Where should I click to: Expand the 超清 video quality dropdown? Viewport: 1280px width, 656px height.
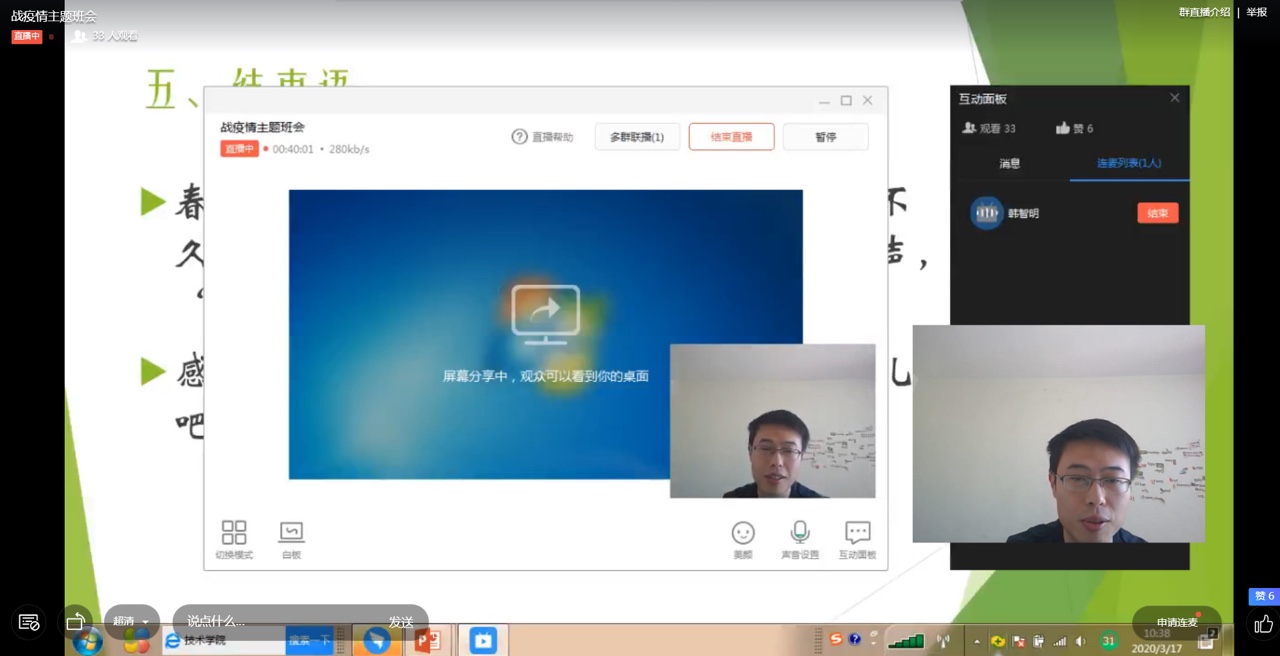pos(131,621)
